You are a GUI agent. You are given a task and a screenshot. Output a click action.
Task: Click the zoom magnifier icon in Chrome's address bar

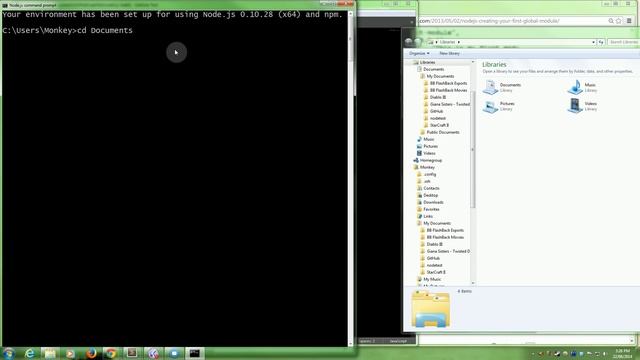pyautogui.click(x=611, y=21)
